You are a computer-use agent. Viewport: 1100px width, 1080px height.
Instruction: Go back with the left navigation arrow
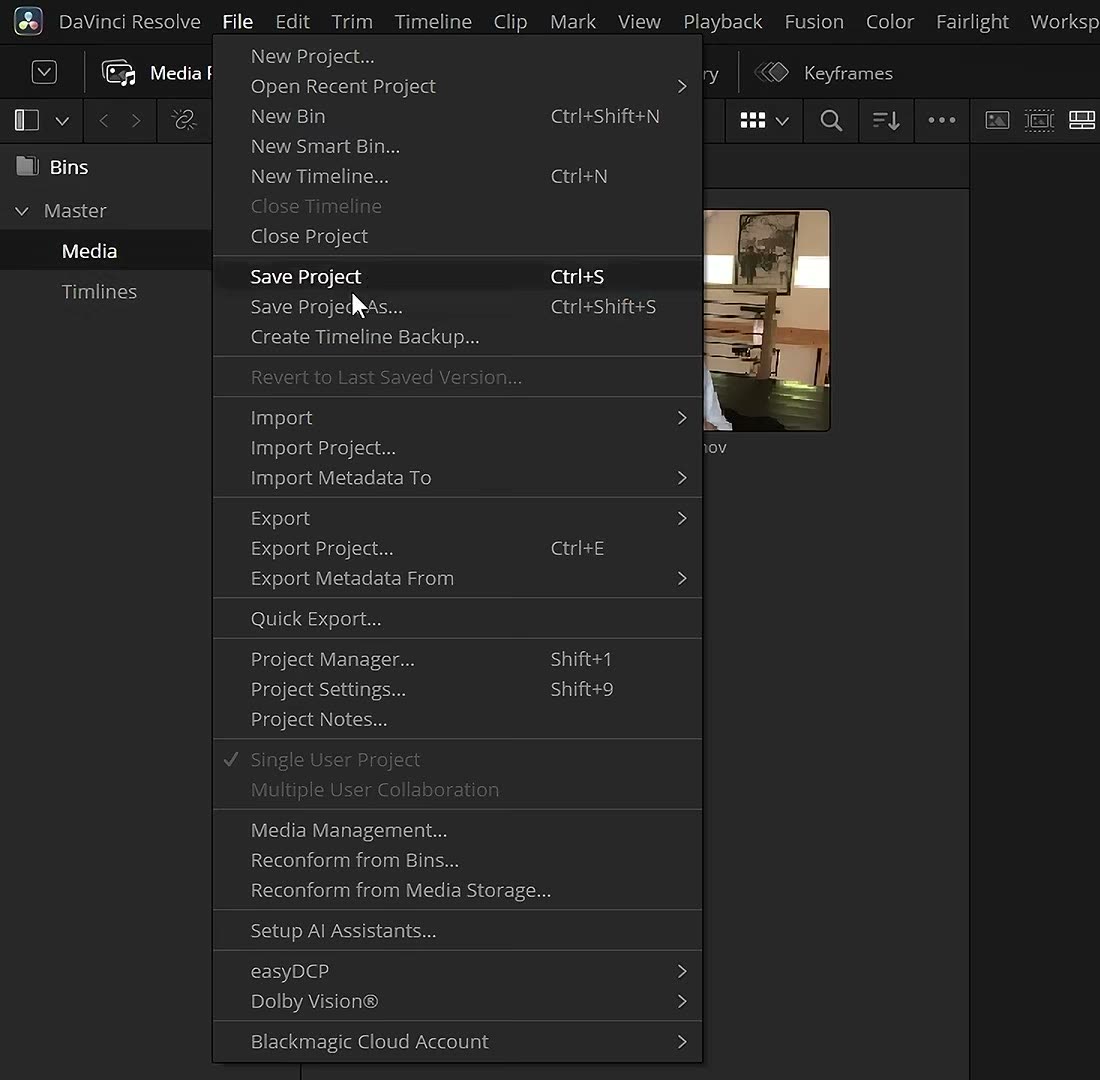tap(104, 121)
